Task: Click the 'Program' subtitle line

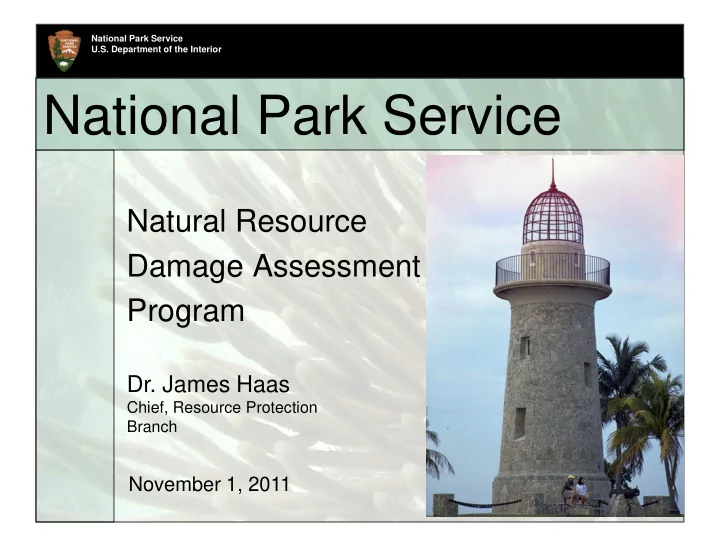Action: tap(186, 311)
